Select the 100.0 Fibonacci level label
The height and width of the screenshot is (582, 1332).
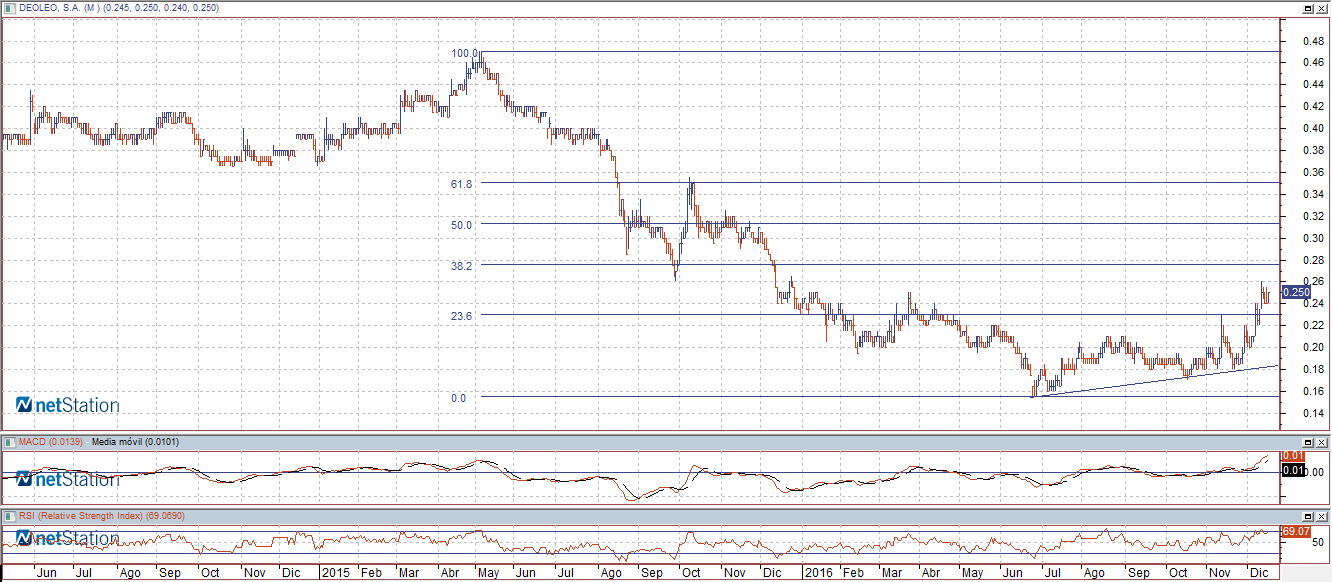point(461,53)
